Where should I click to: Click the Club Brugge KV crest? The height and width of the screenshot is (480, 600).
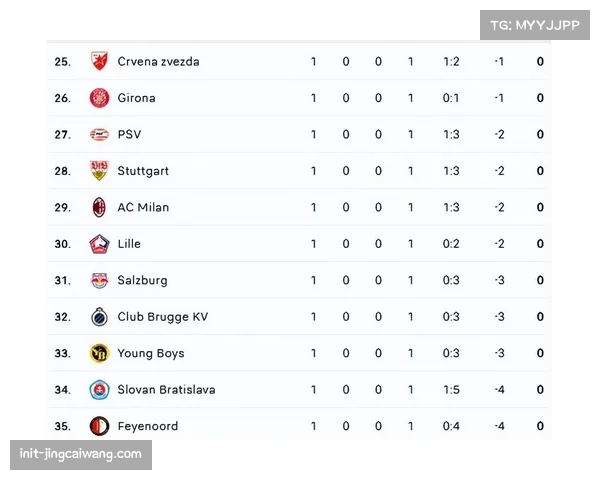99,317
